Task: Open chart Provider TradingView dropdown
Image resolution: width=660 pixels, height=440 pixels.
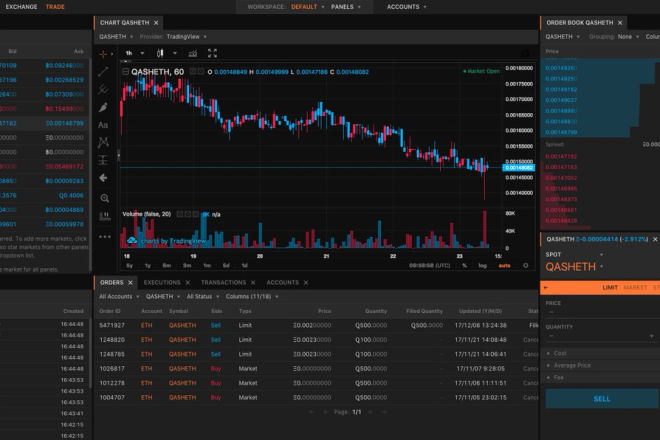Action: 186,37
